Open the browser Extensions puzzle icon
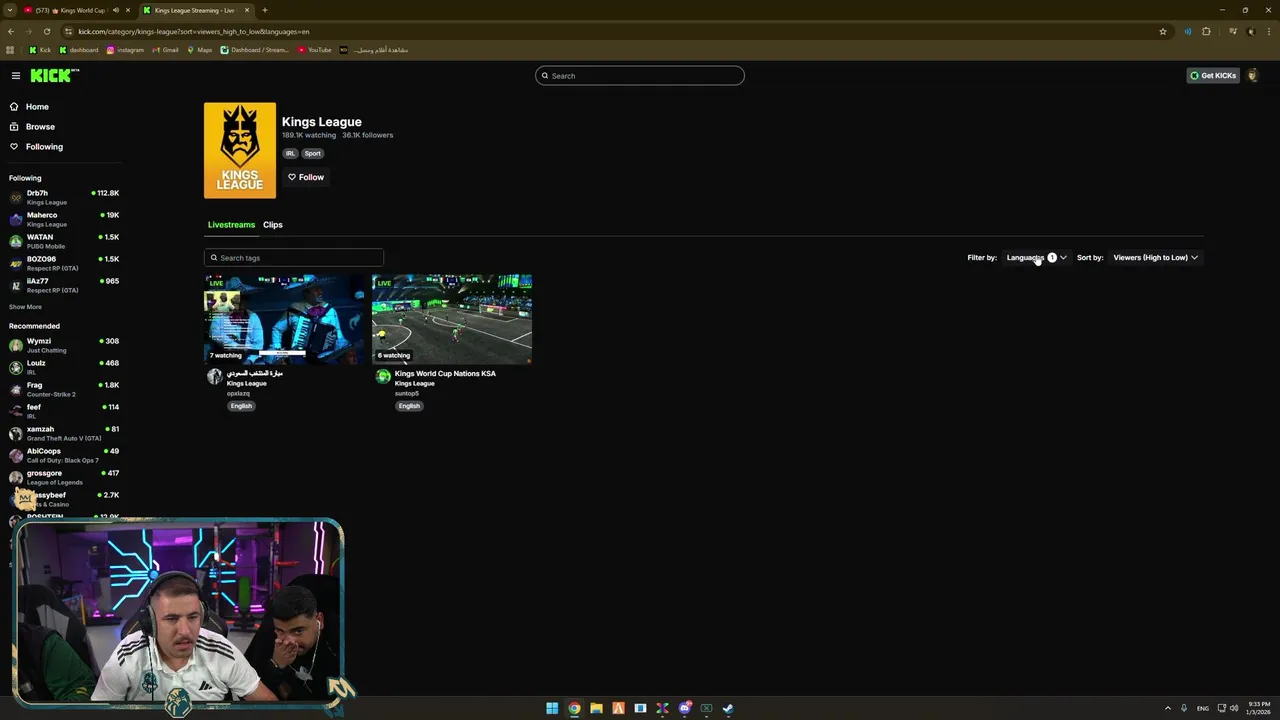The height and width of the screenshot is (720, 1280). pyautogui.click(x=1206, y=31)
